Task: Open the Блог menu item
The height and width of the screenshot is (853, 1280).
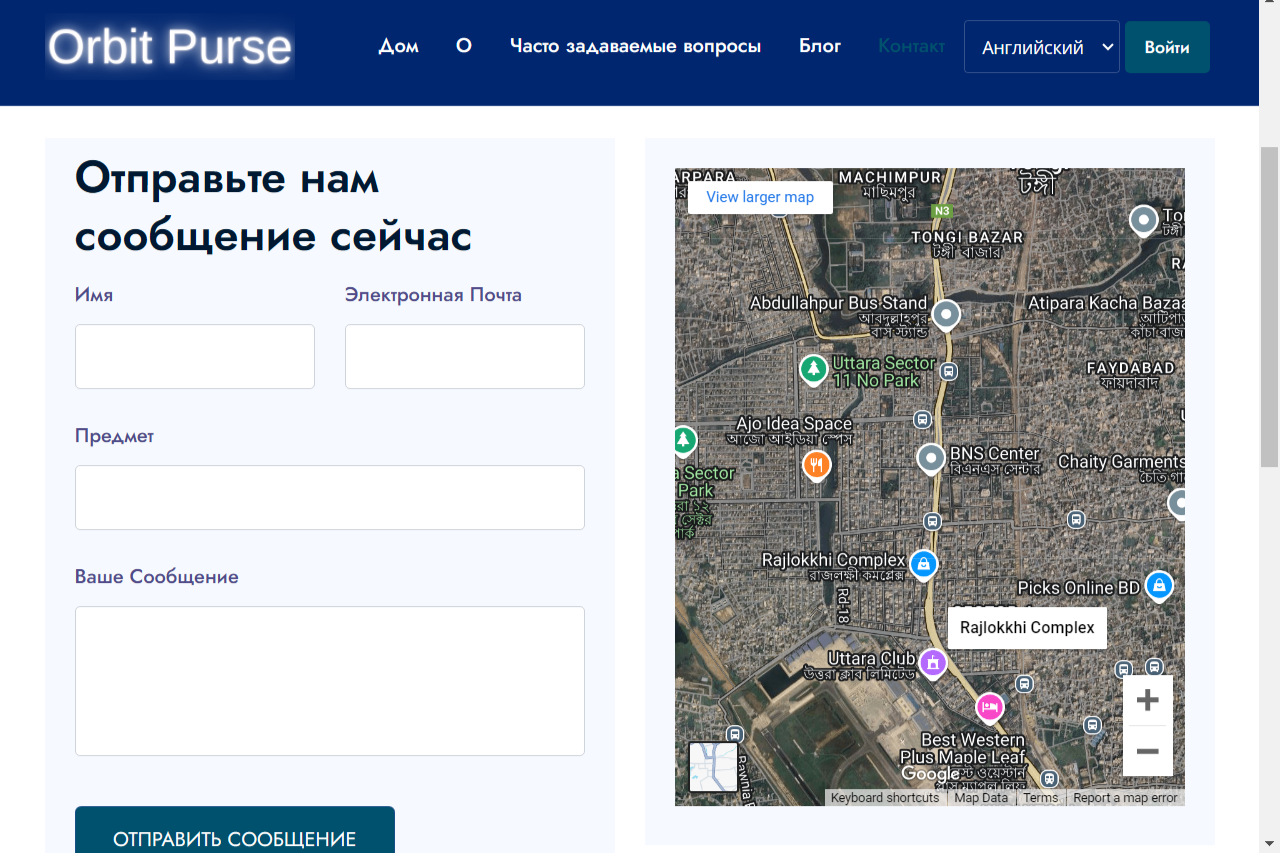Action: click(x=820, y=46)
